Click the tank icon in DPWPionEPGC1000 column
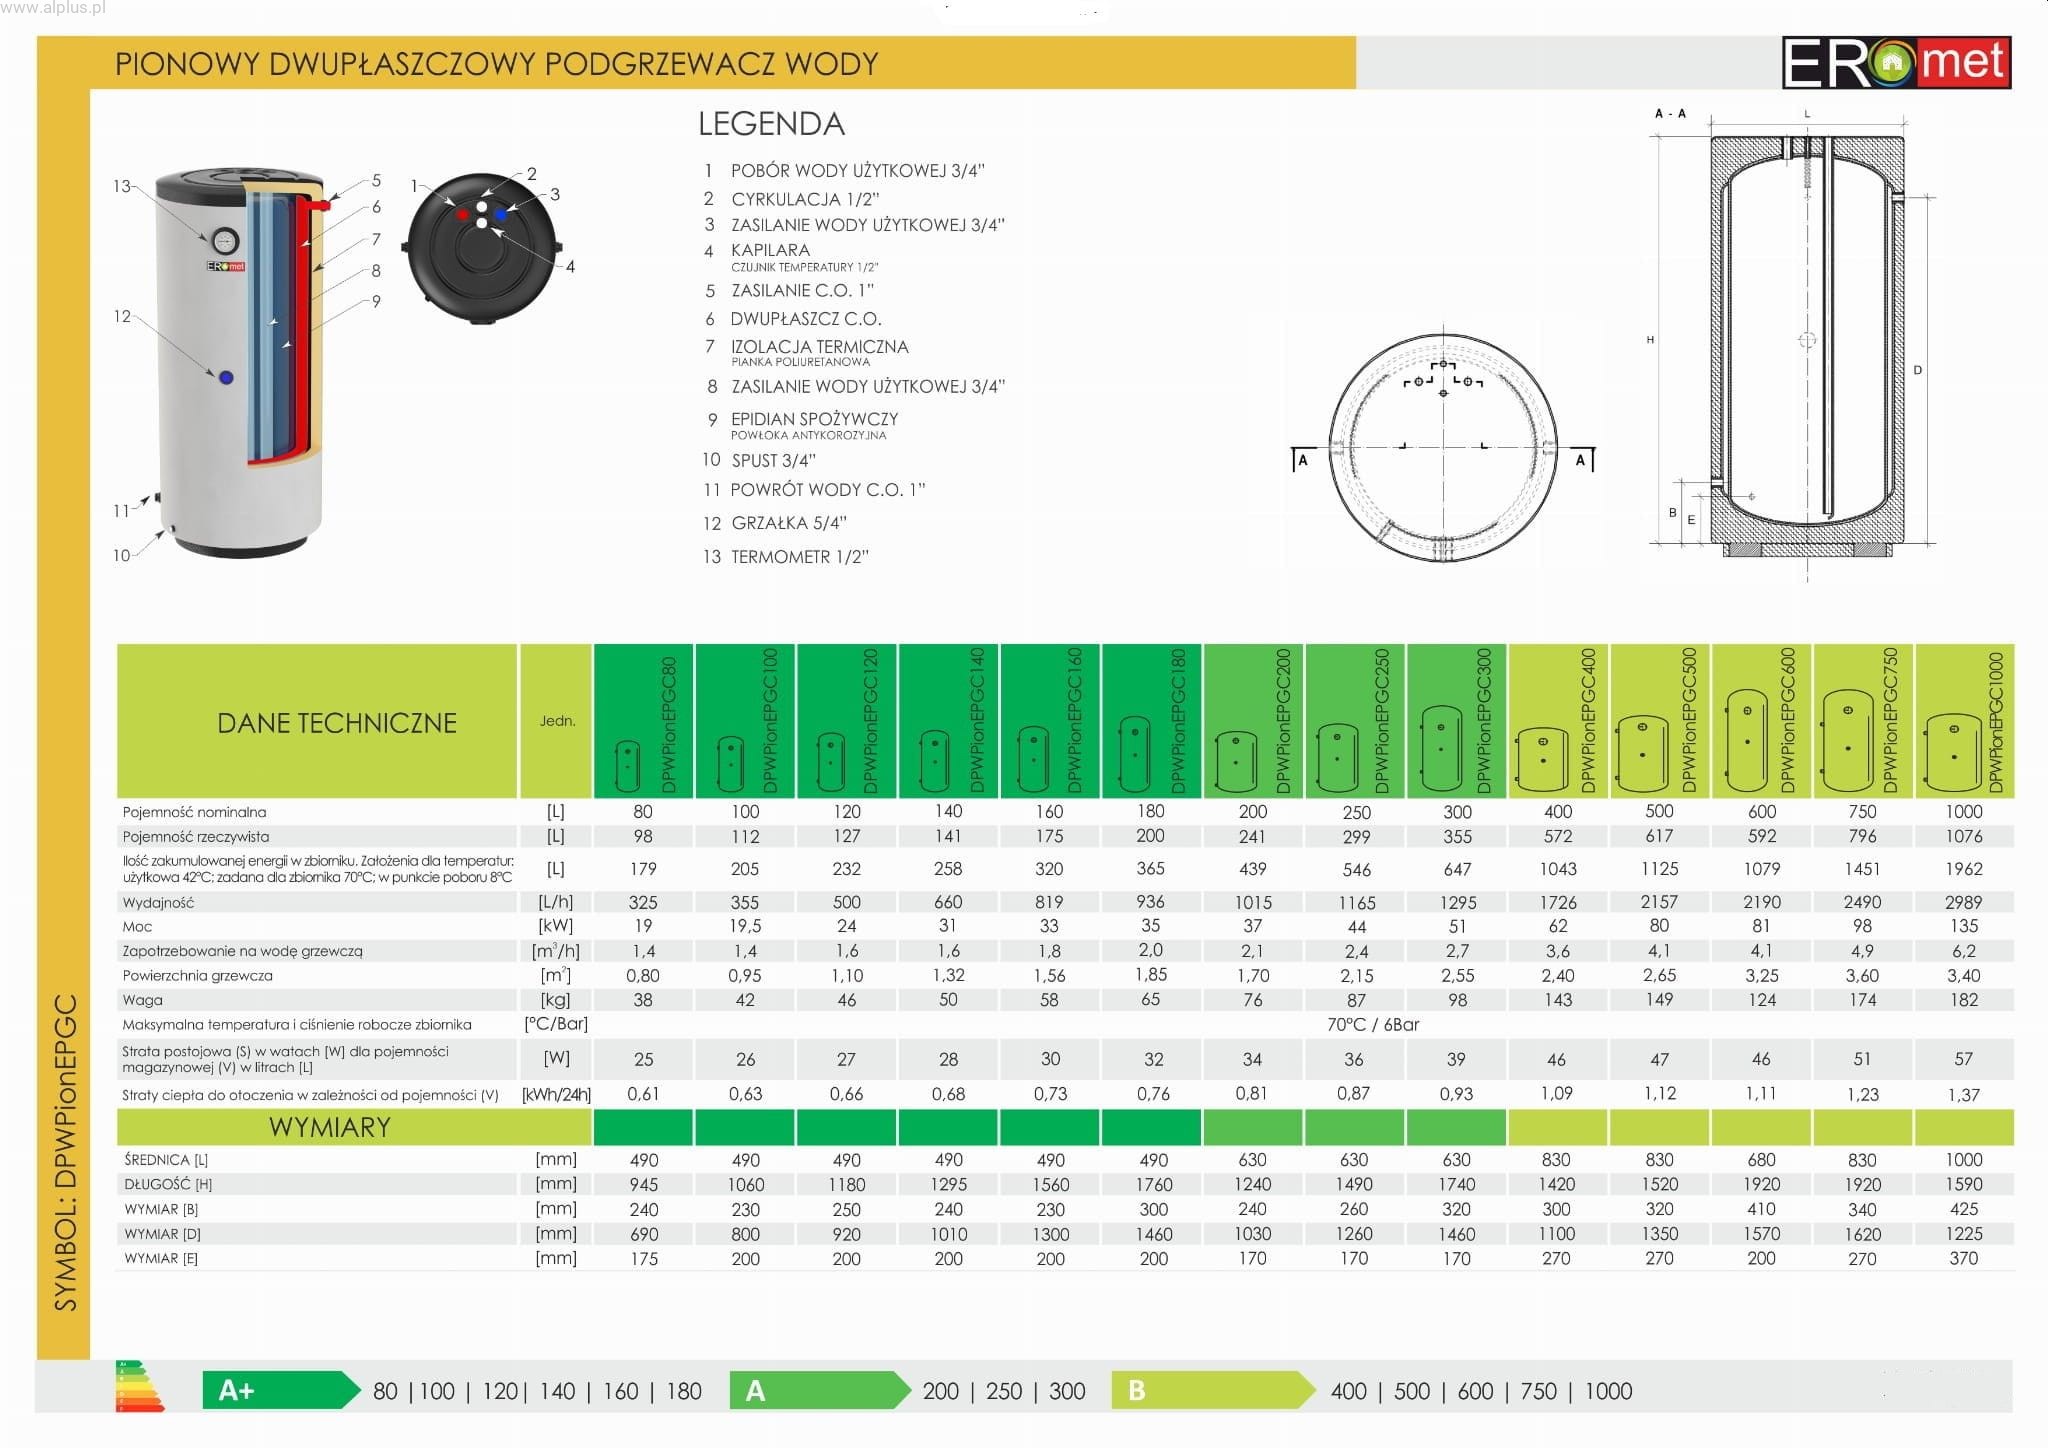The width and height of the screenshot is (2048, 1448). pos(1953,752)
